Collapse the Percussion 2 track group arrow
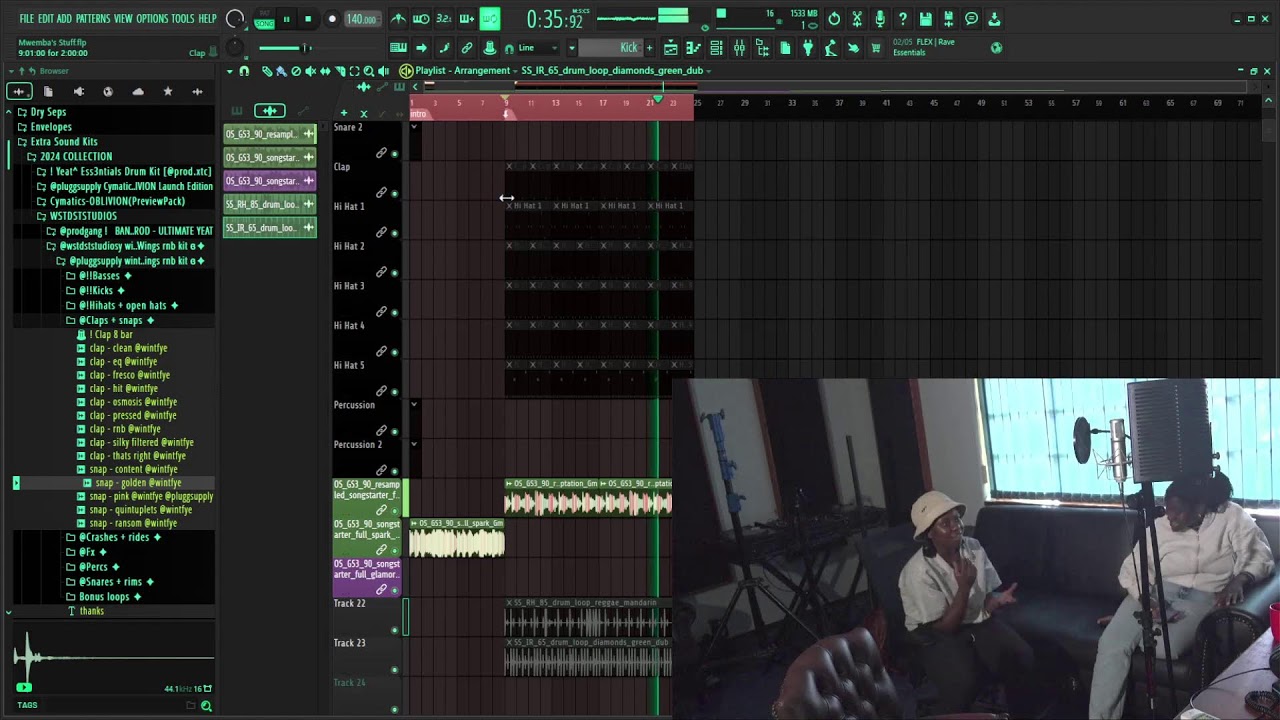 (414, 444)
